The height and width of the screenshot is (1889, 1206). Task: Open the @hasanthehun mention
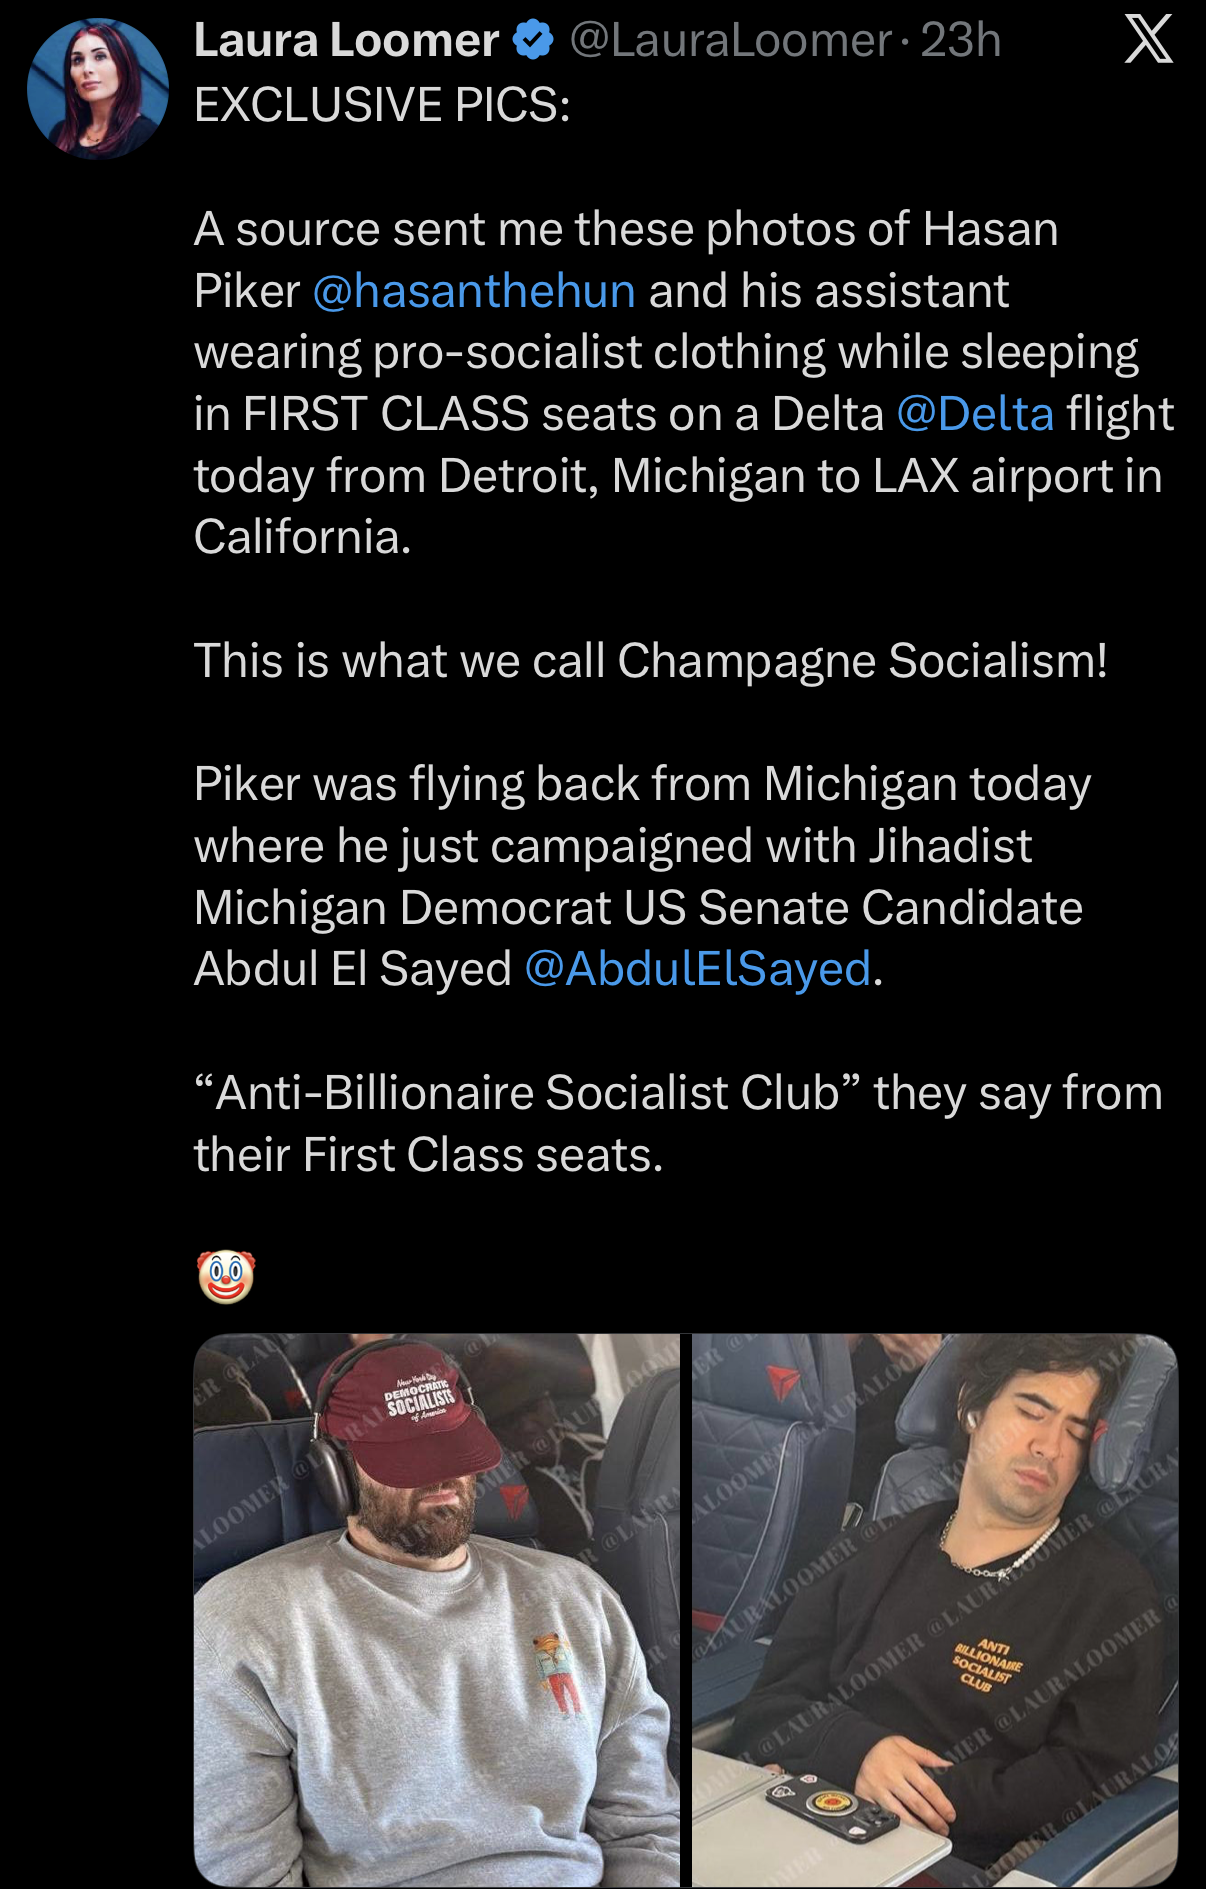click(474, 291)
